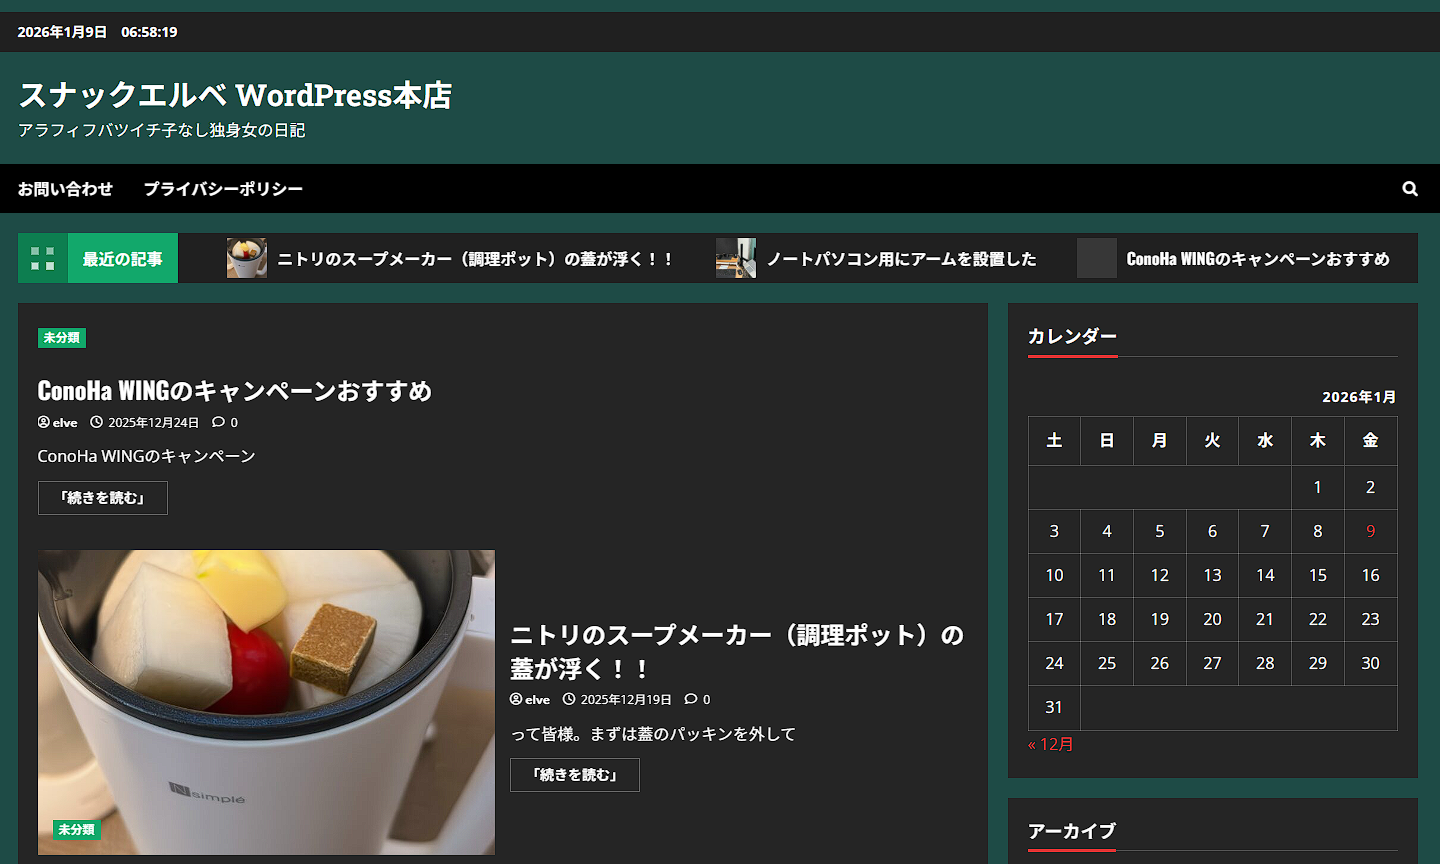Screen dimensions: 1440x864
Task: Click author elve on the ニトリ post
Action: tap(530, 700)
